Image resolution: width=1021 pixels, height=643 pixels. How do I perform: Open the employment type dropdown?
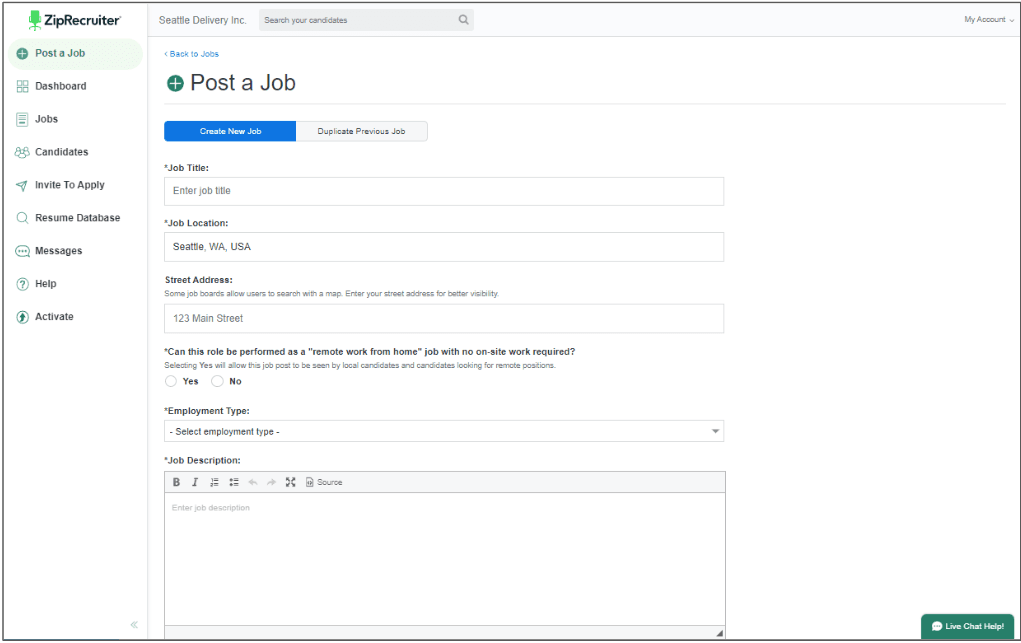pyautogui.click(x=443, y=431)
